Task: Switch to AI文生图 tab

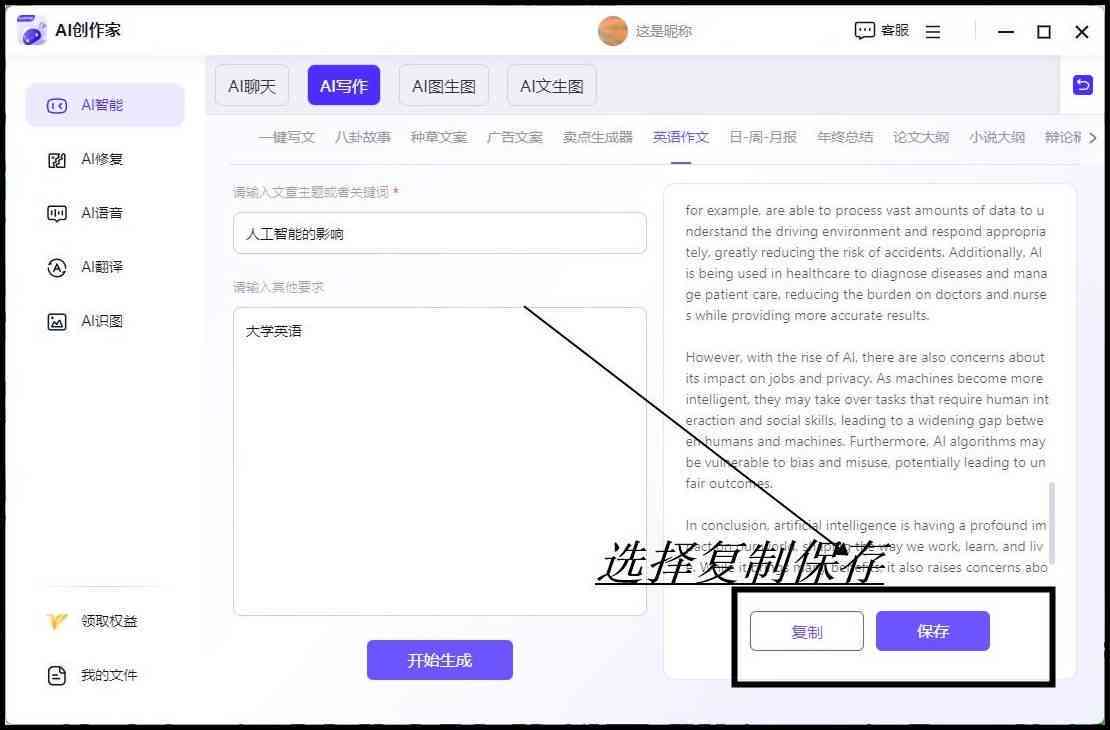Action: tap(551, 86)
